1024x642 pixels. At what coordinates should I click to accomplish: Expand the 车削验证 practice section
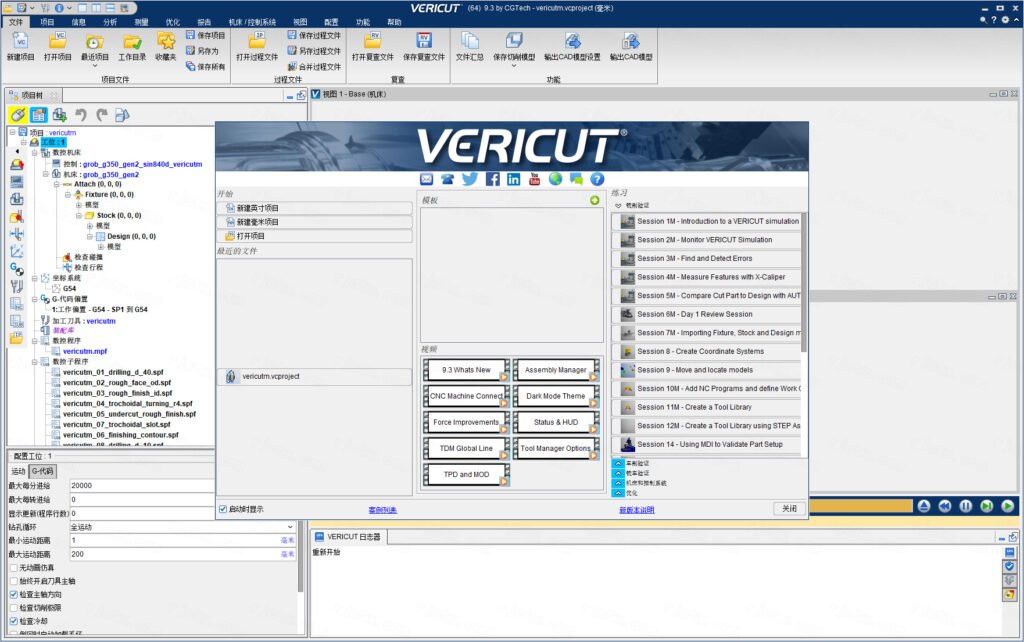pyautogui.click(x=618, y=463)
